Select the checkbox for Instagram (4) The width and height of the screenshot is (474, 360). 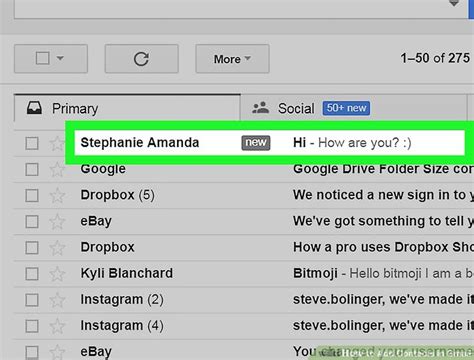pyautogui.click(x=32, y=326)
